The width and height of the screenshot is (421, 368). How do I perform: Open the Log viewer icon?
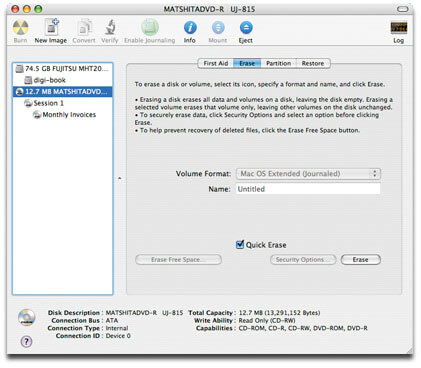click(399, 28)
